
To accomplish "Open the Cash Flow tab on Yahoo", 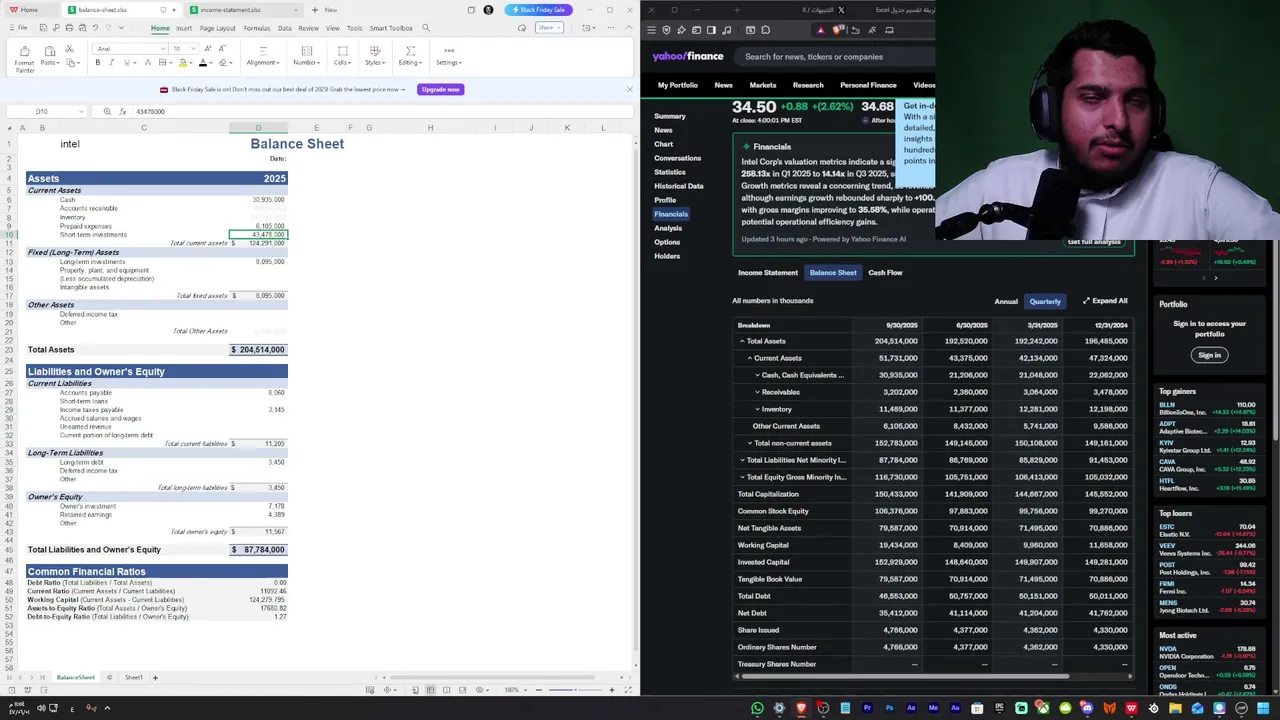I will click(885, 273).
